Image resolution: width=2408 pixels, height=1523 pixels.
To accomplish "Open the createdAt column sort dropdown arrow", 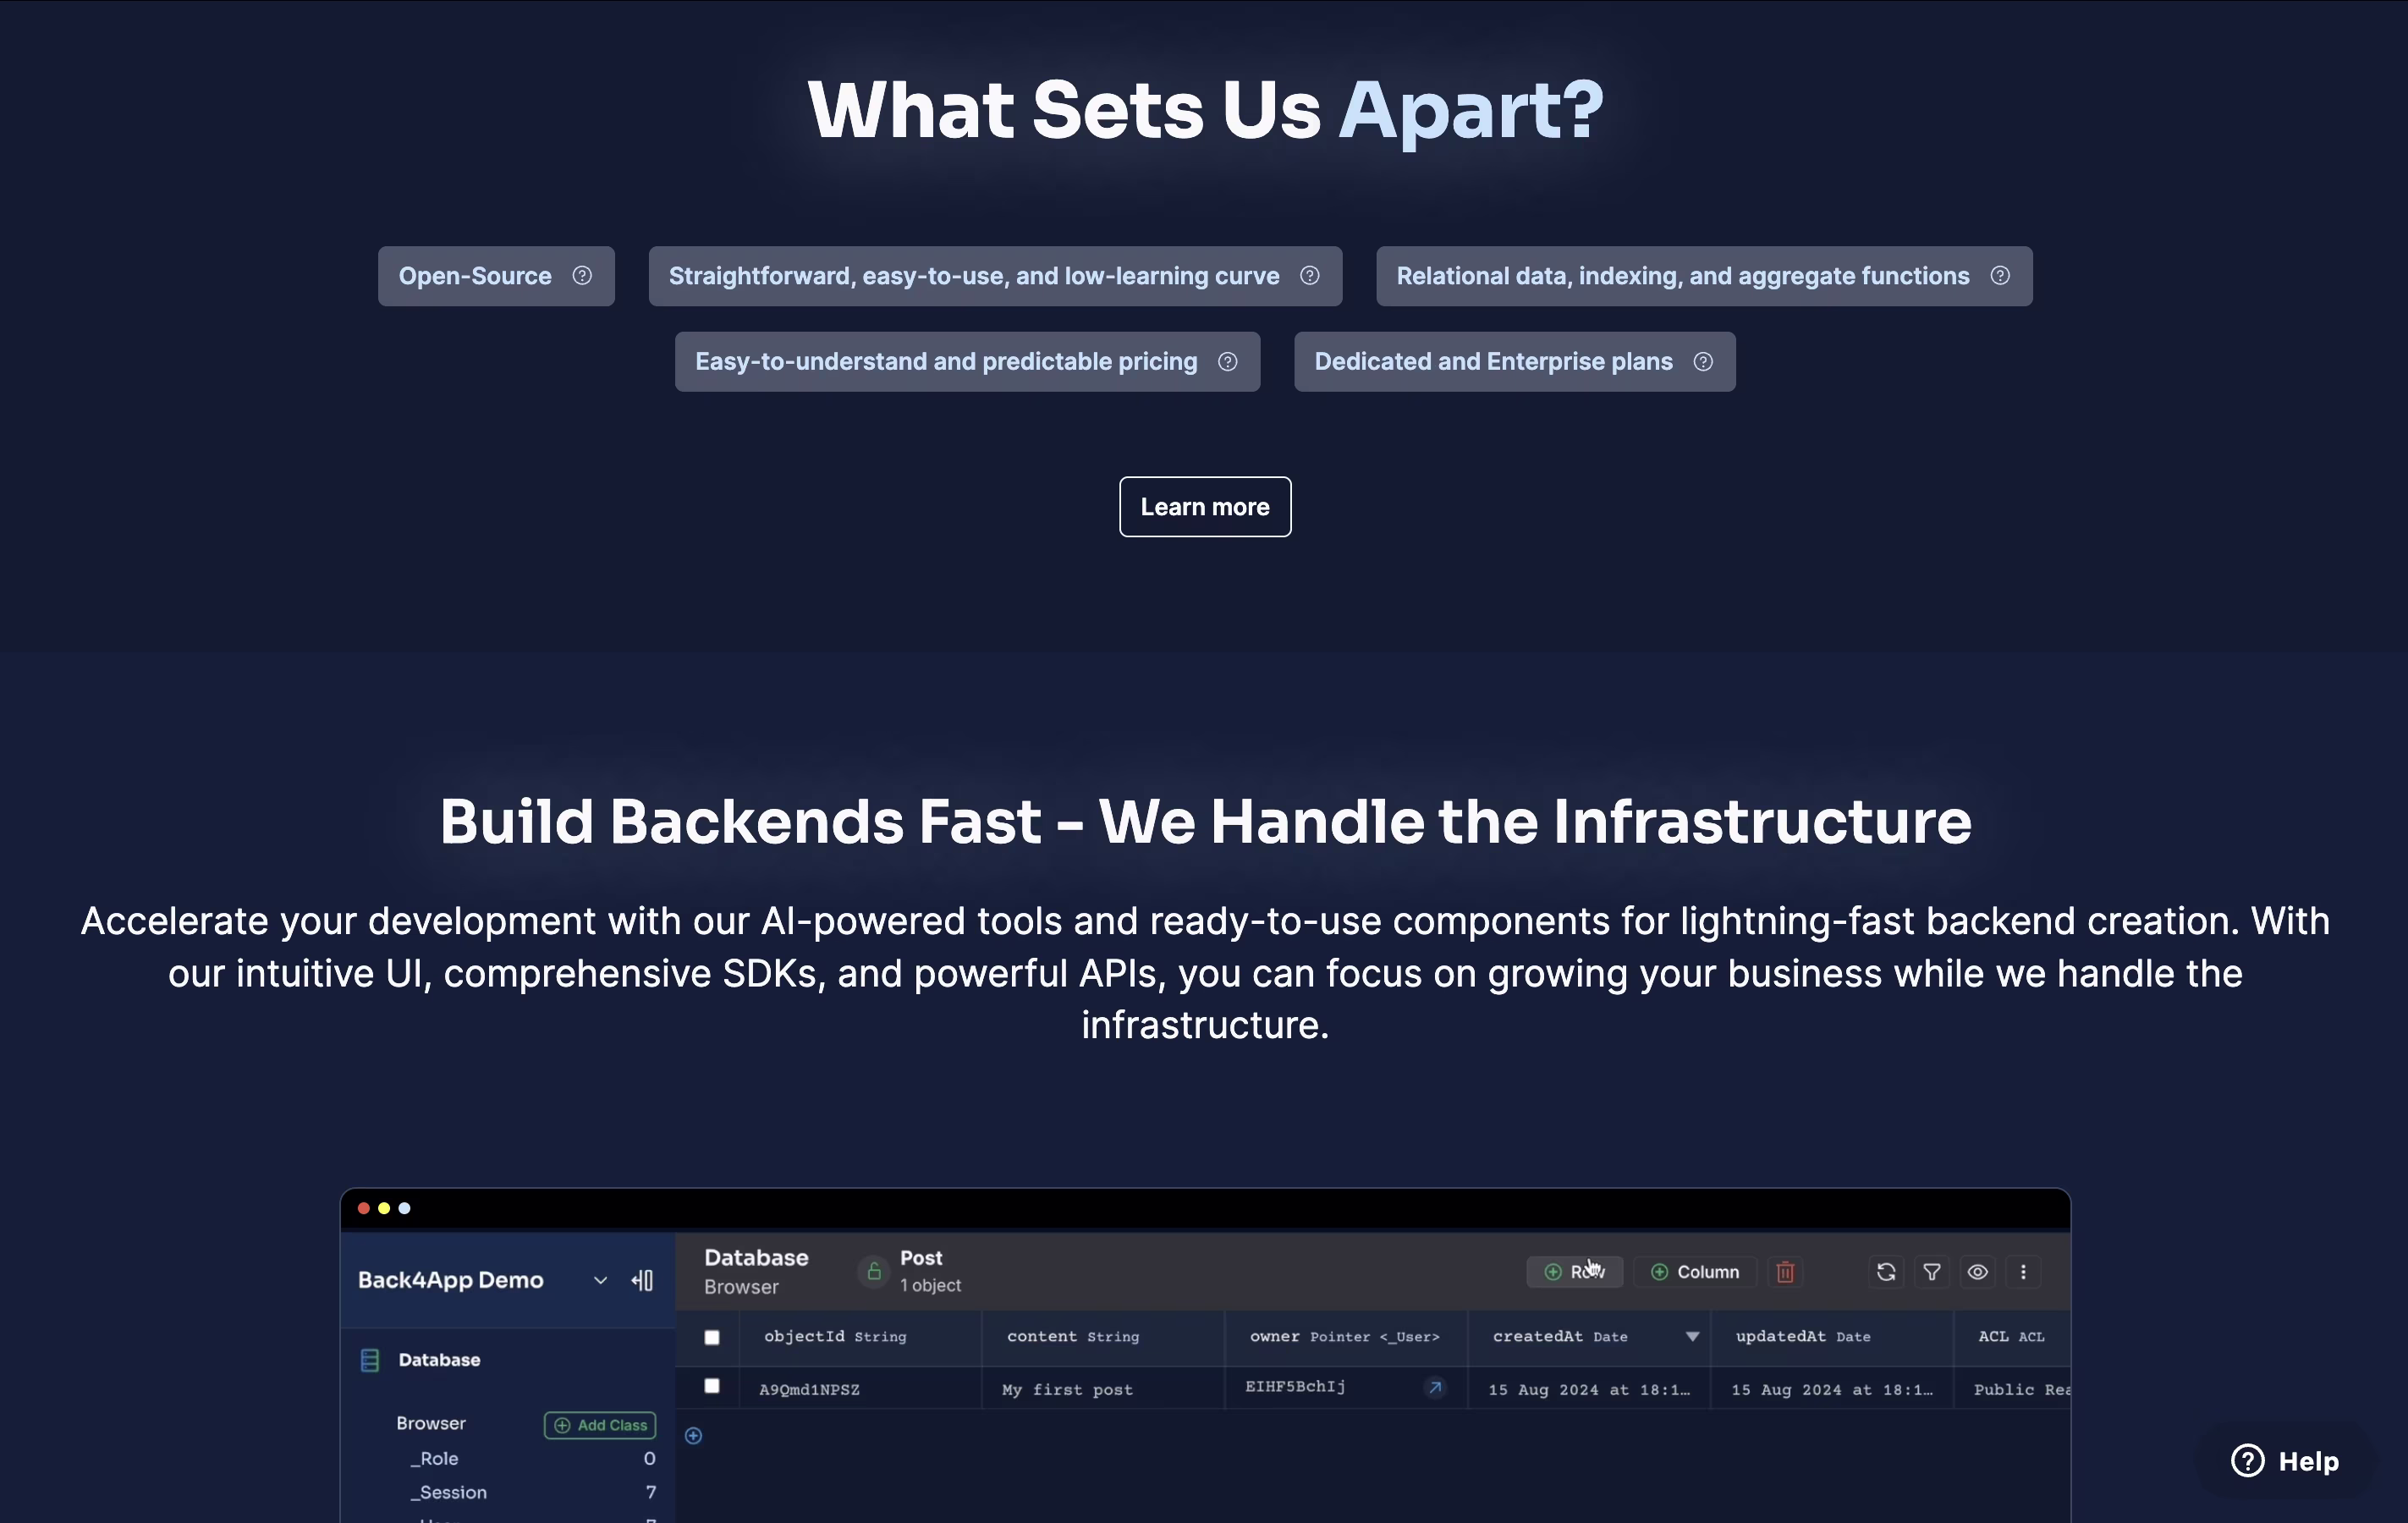I will pyautogui.click(x=1692, y=1337).
